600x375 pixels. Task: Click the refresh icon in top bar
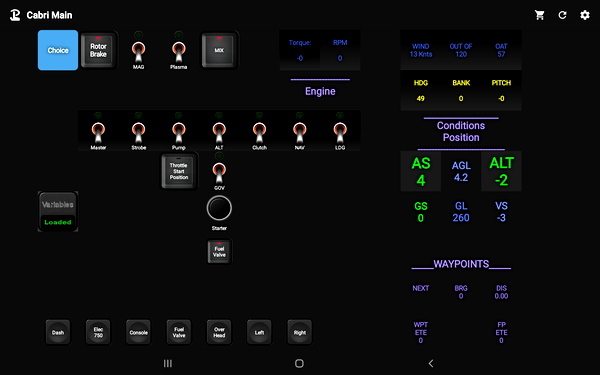(x=562, y=15)
